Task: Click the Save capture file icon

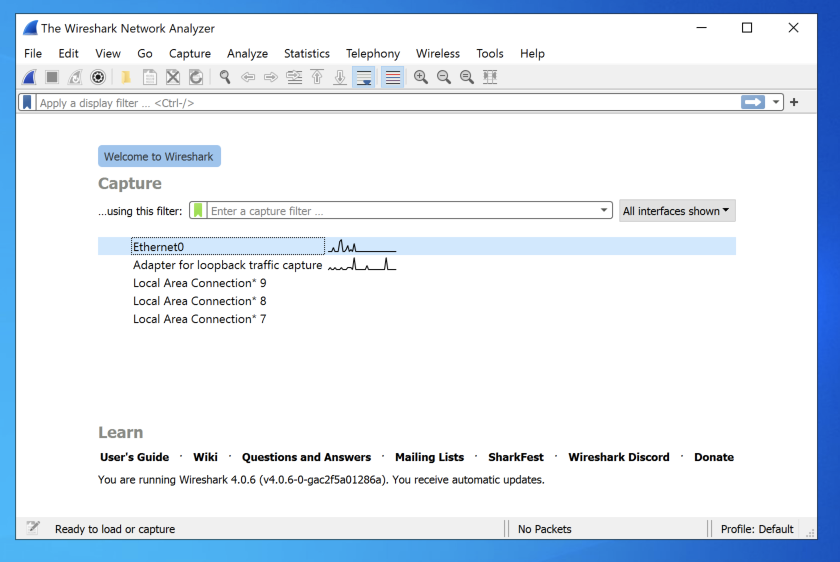Action: pos(149,77)
